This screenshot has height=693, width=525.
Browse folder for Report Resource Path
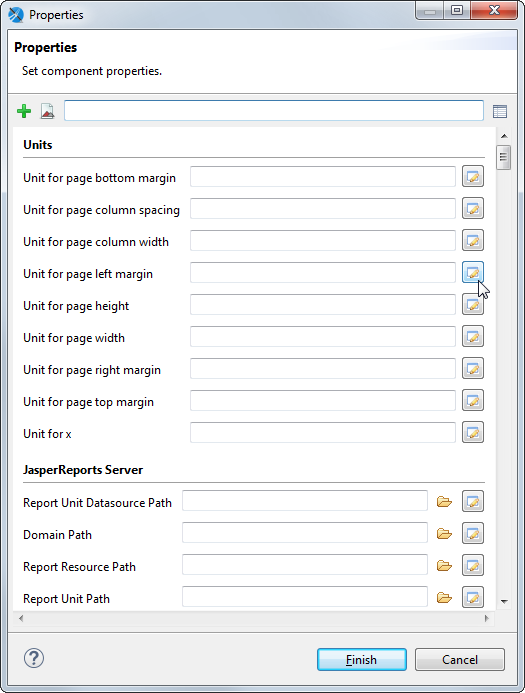[444, 565]
